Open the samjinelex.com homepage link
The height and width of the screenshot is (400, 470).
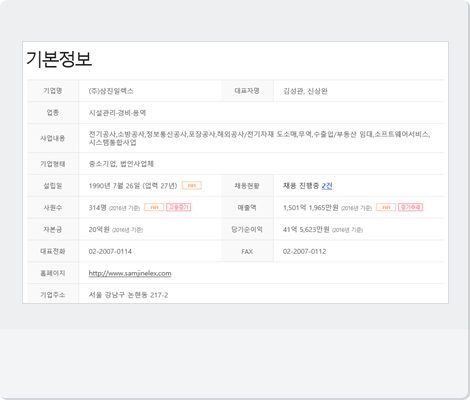tap(130, 273)
